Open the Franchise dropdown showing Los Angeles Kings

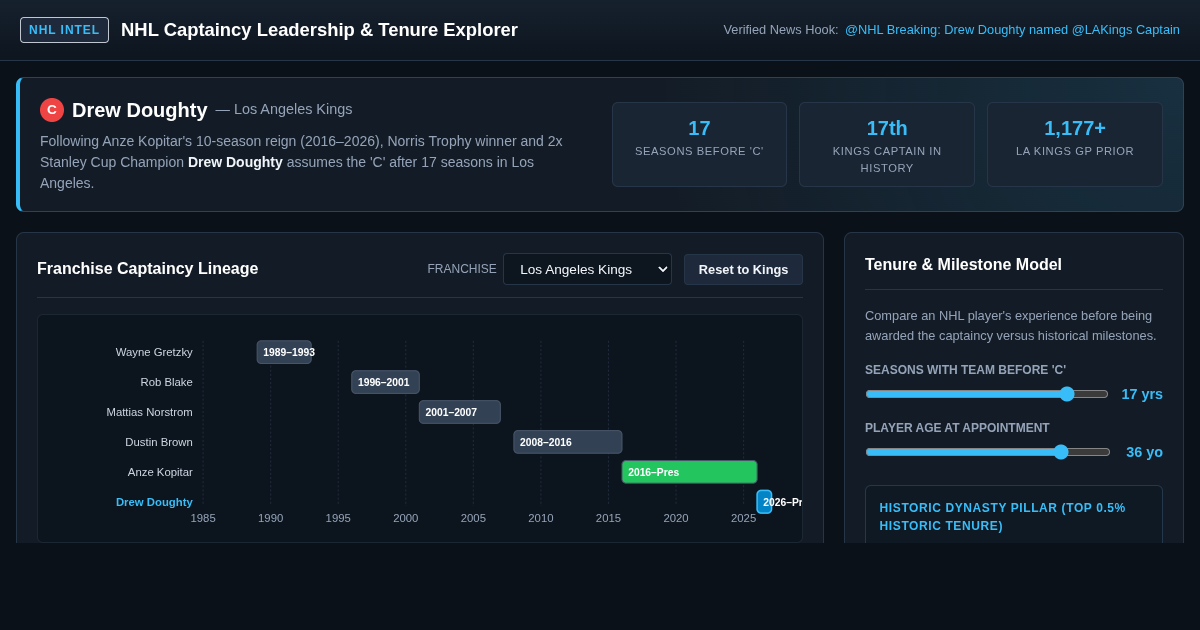[x=587, y=269]
